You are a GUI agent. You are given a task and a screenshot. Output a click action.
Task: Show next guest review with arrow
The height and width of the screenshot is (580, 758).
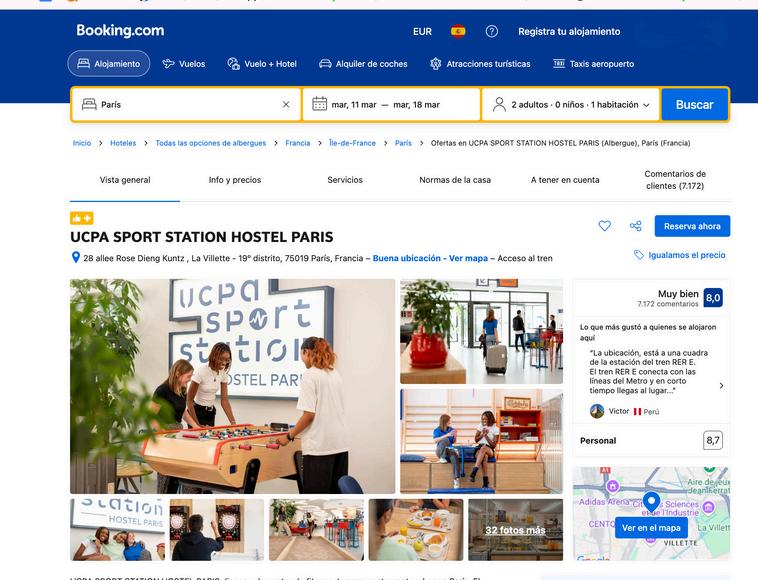[x=721, y=385]
